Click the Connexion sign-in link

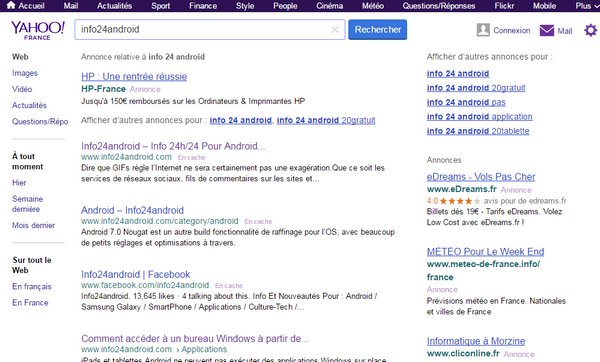point(512,30)
